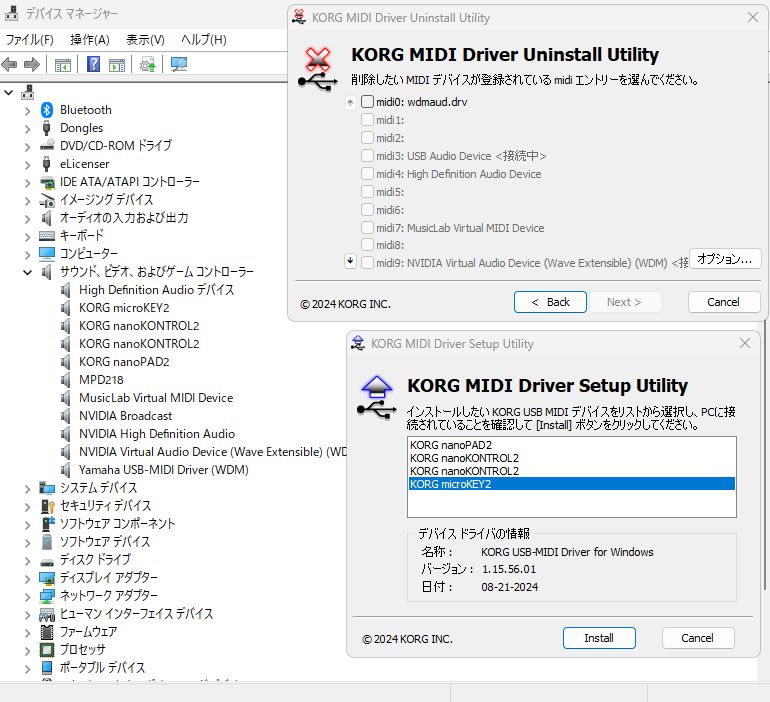Click the セキュリティ デバイス category icon
Image resolution: width=770 pixels, height=702 pixels.
[47, 506]
